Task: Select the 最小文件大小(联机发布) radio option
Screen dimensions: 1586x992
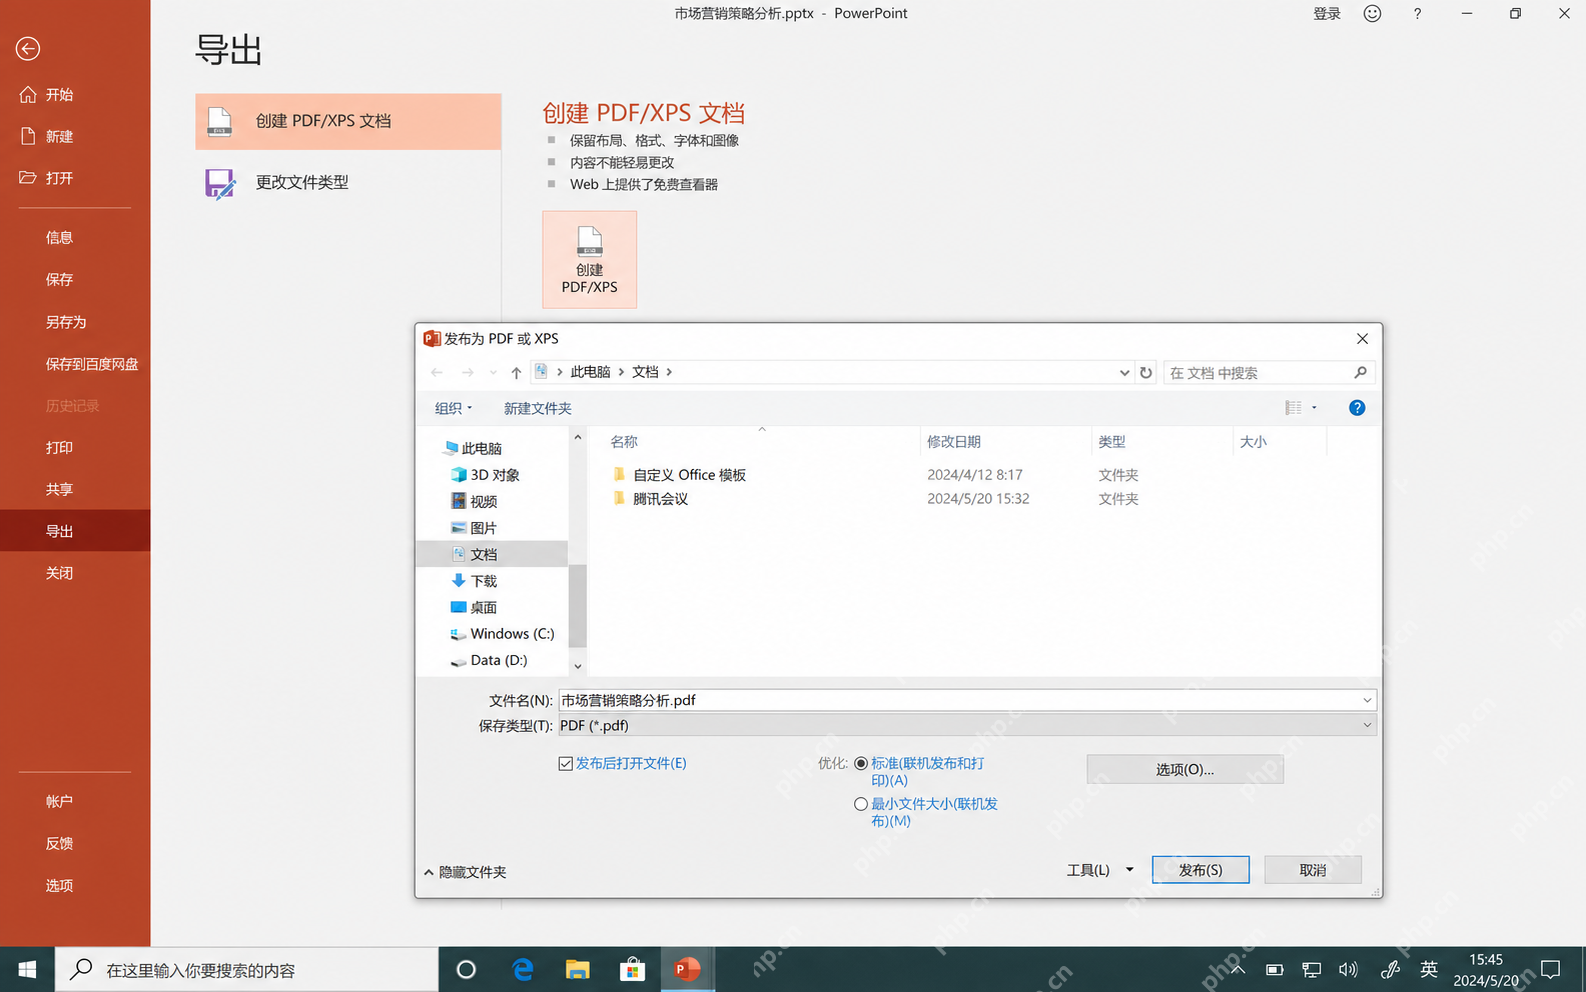Action: (x=861, y=804)
